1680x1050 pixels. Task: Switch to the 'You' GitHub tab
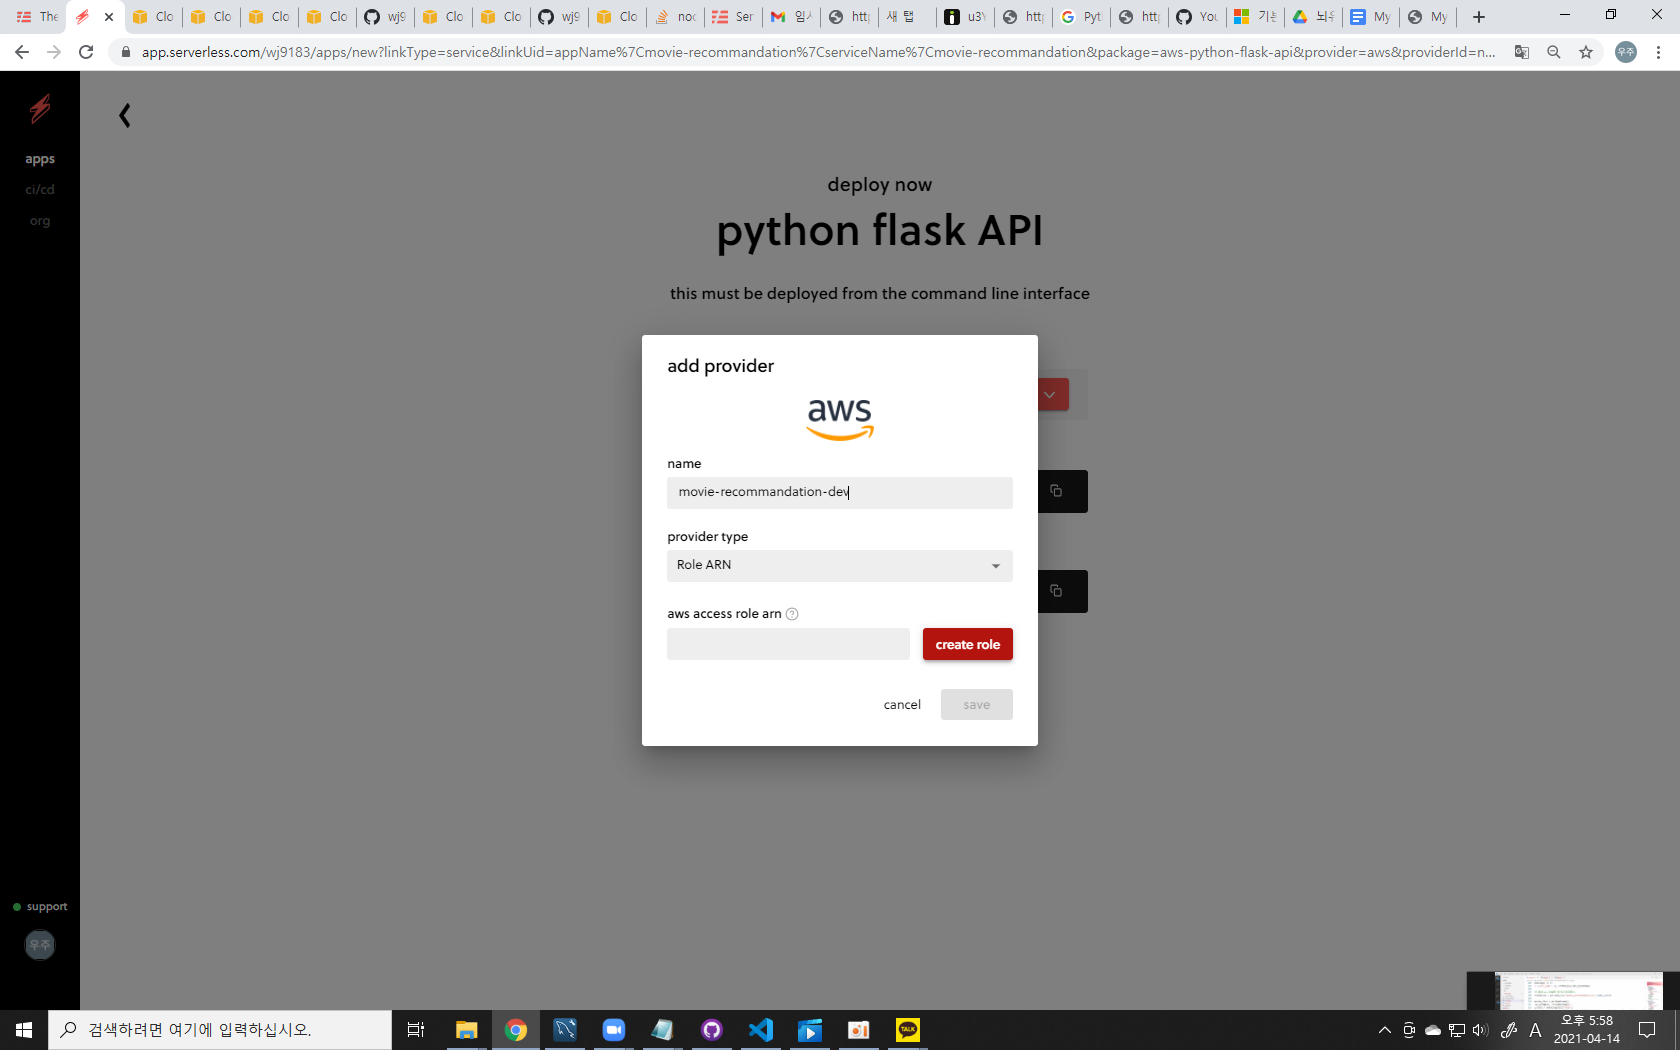coord(1197,17)
